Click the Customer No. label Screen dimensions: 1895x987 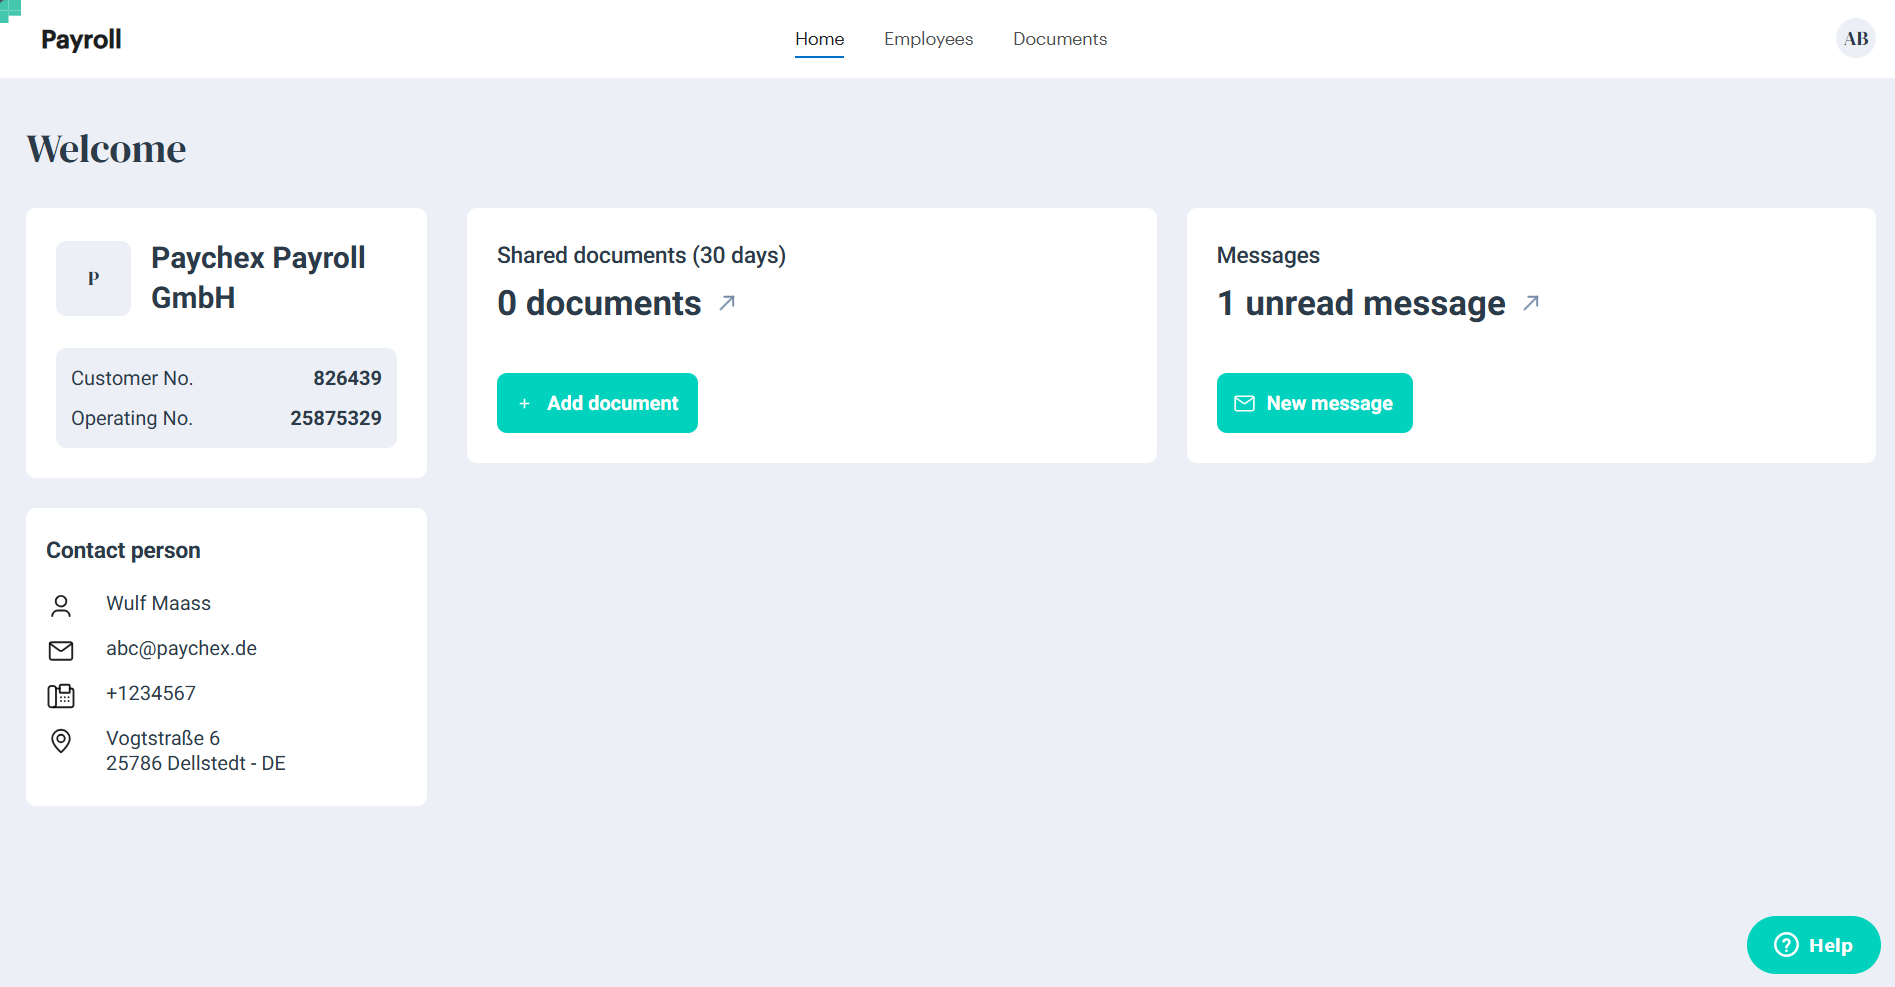132,378
